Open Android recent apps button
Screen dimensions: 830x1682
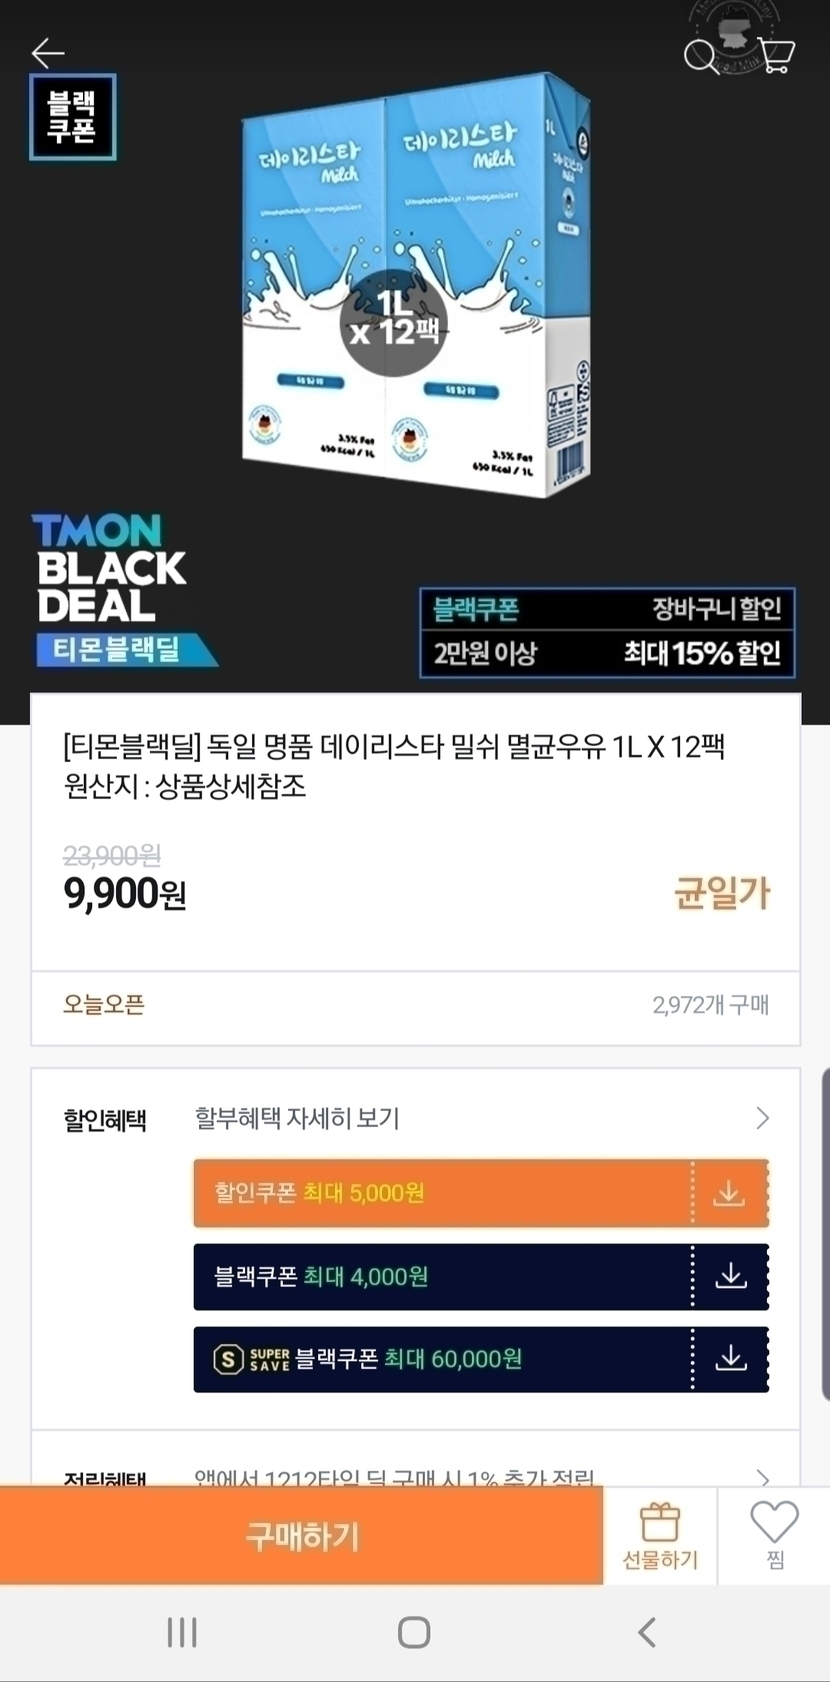[x=182, y=1632]
